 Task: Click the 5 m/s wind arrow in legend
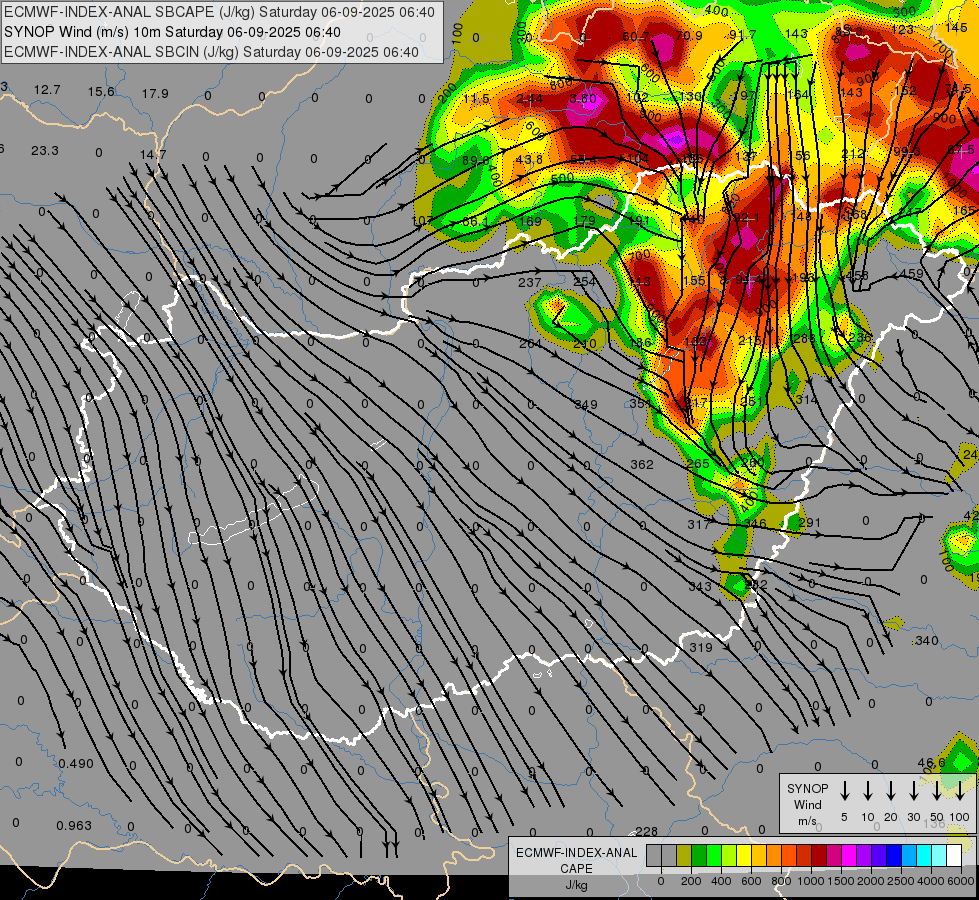tap(844, 790)
